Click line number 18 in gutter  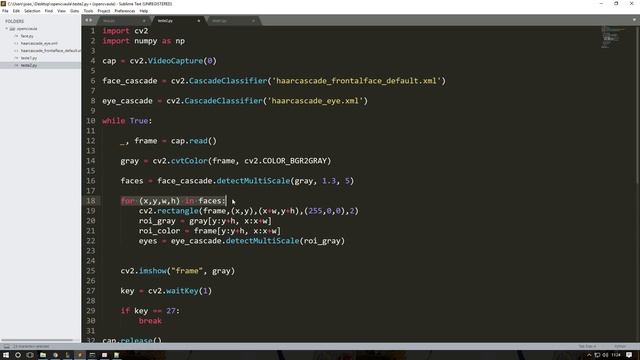(91, 201)
